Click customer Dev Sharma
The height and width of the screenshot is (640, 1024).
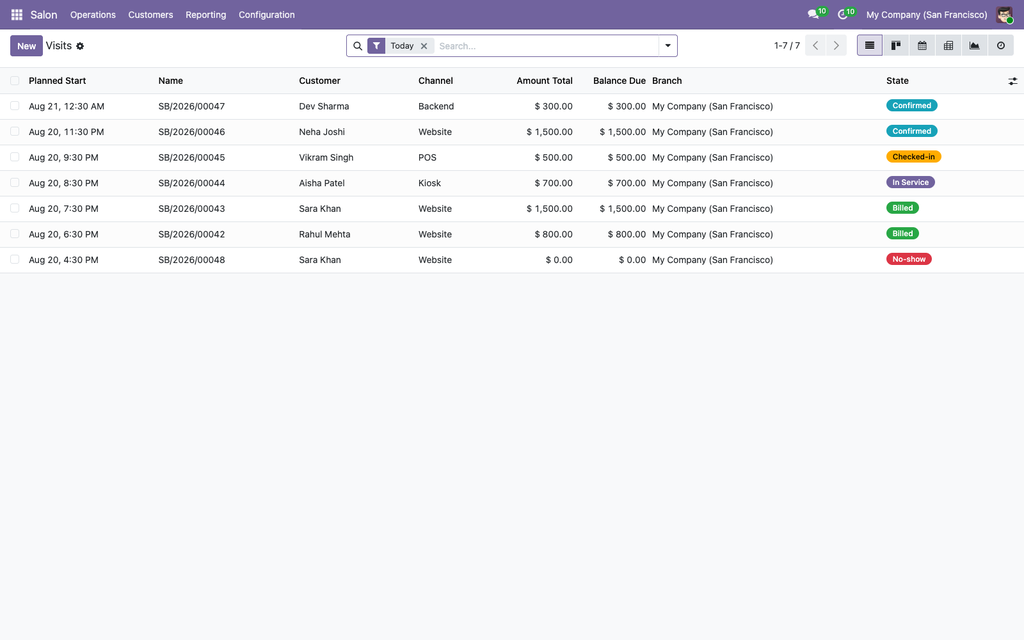click(324, 106)
